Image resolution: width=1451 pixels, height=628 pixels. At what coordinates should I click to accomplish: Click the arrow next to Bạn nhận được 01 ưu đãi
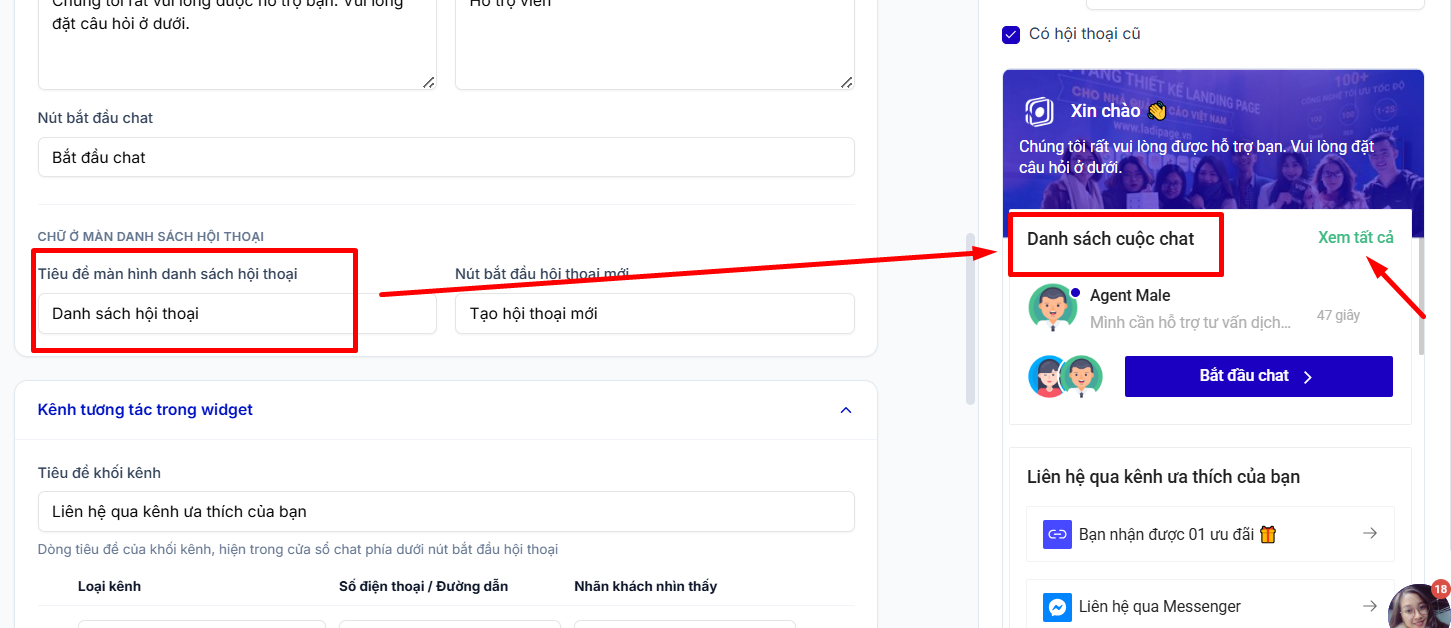point(1370,534)
